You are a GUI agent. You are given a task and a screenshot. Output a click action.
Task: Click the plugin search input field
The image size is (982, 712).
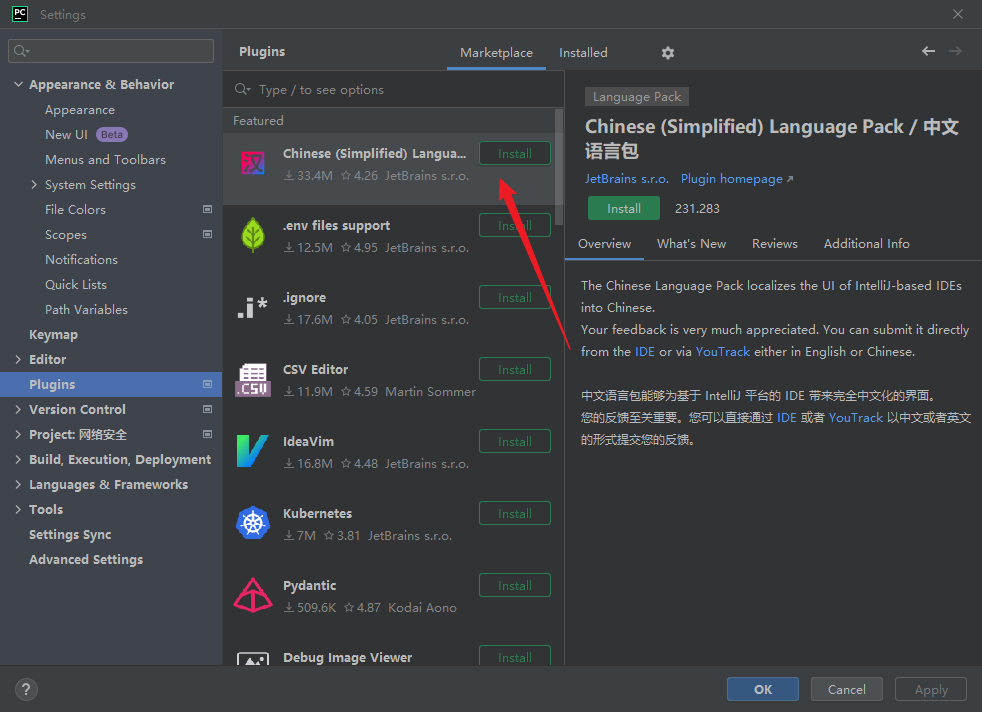pyautogui.click(x=400, y=90)
